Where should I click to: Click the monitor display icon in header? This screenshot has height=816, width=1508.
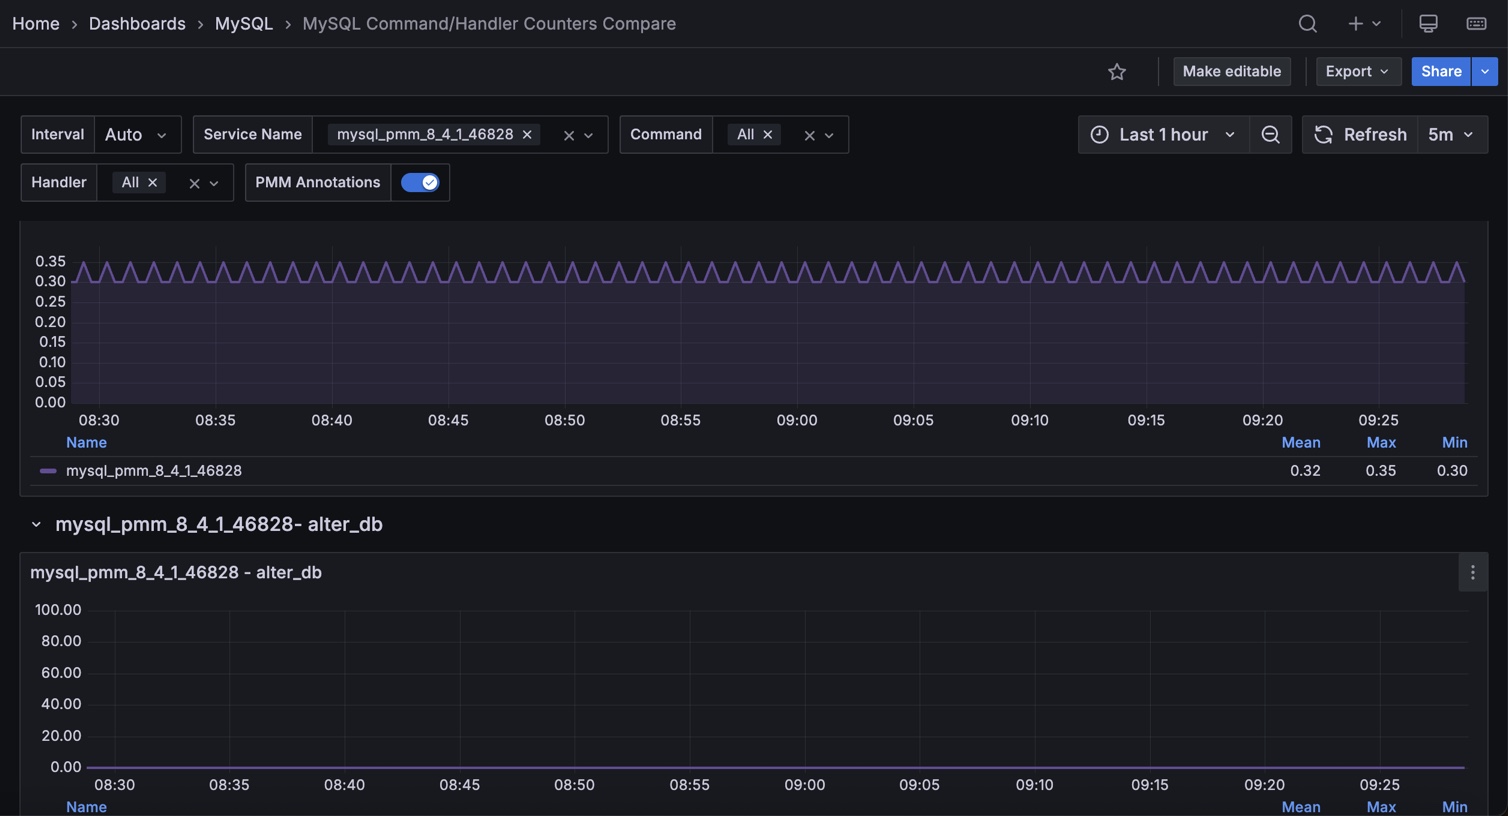click(x=1428, y=23)
